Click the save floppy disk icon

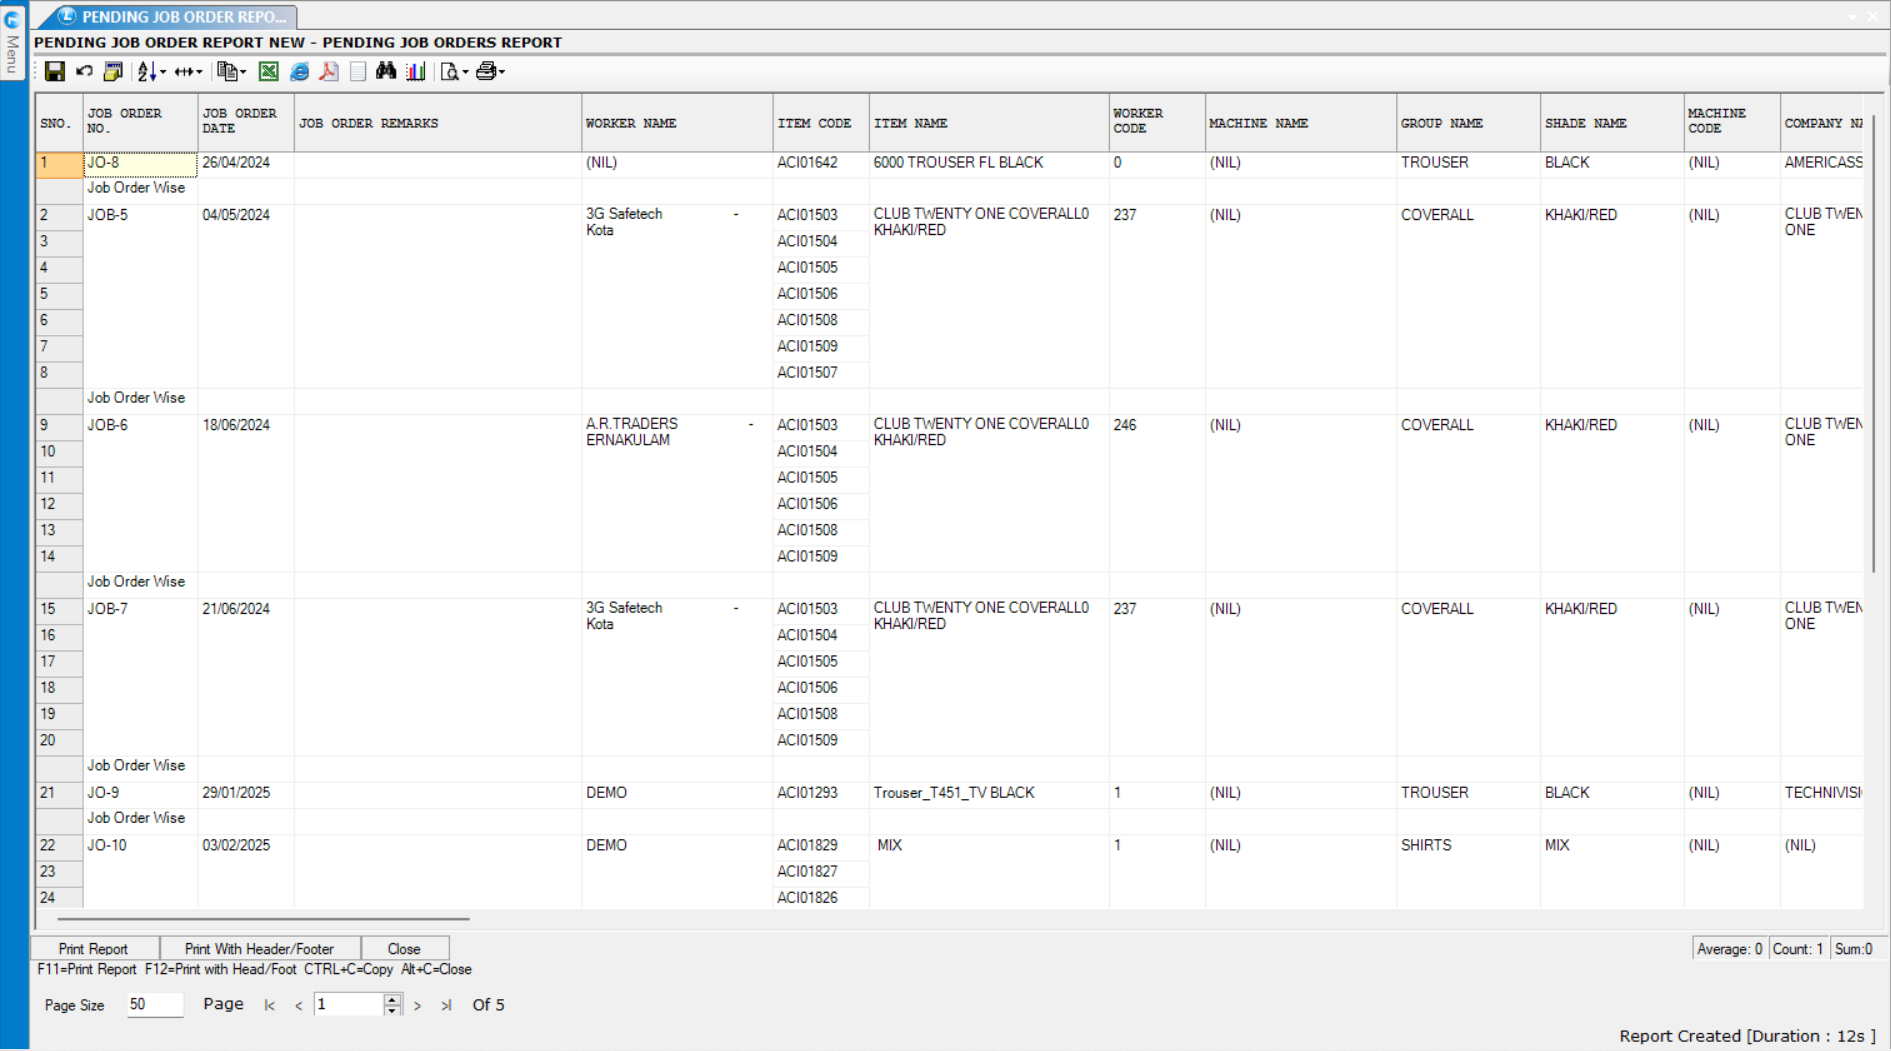55,71
